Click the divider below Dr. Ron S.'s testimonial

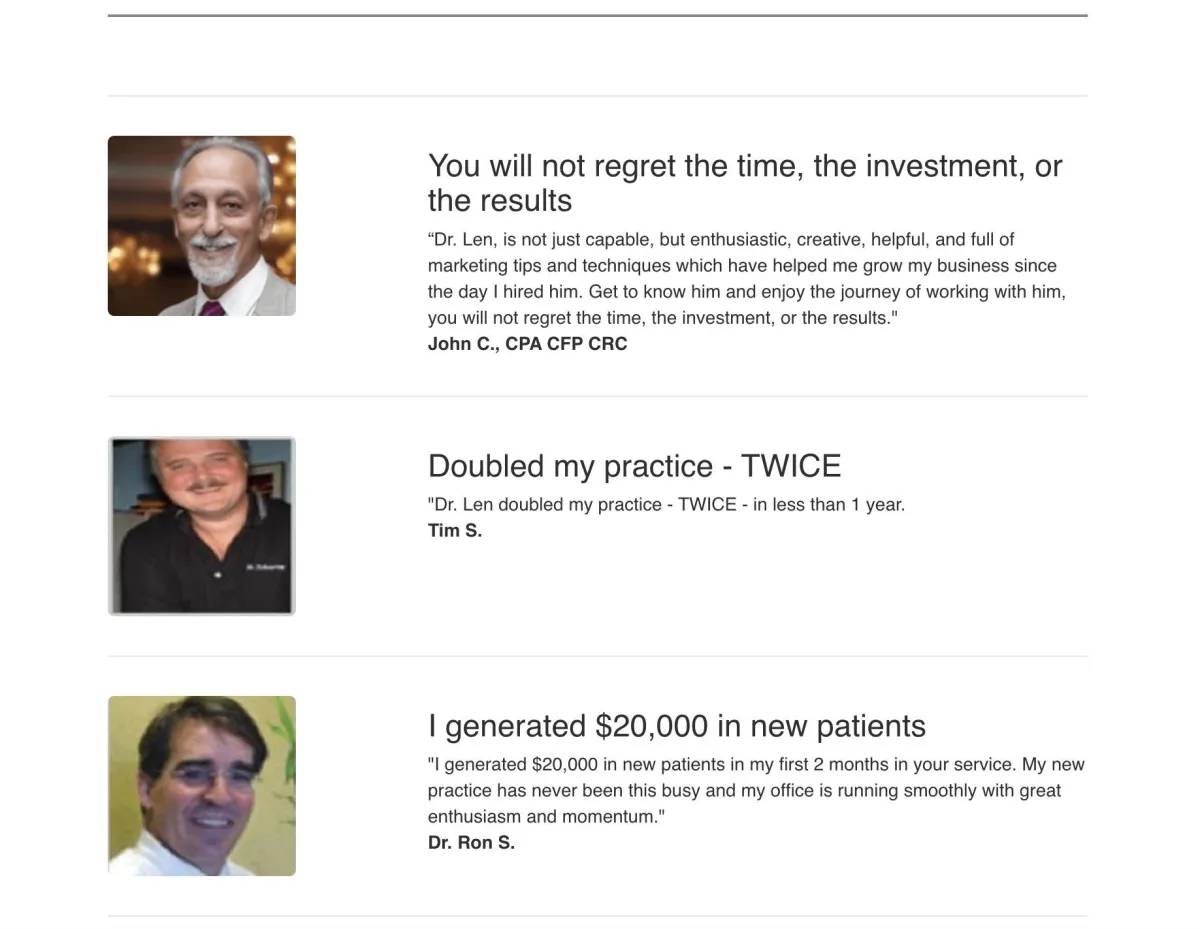click(597, 916)
